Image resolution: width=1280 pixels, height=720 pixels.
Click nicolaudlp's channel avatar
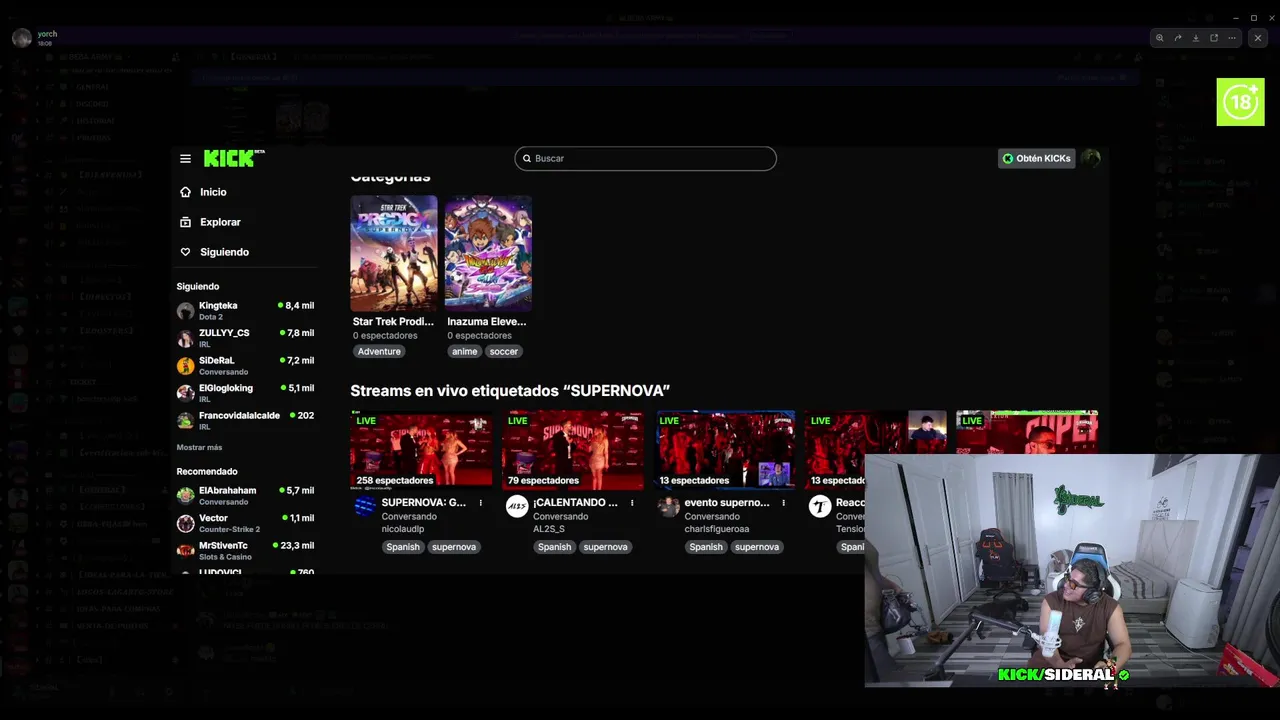pyautogui.click(x=365, y=506)
